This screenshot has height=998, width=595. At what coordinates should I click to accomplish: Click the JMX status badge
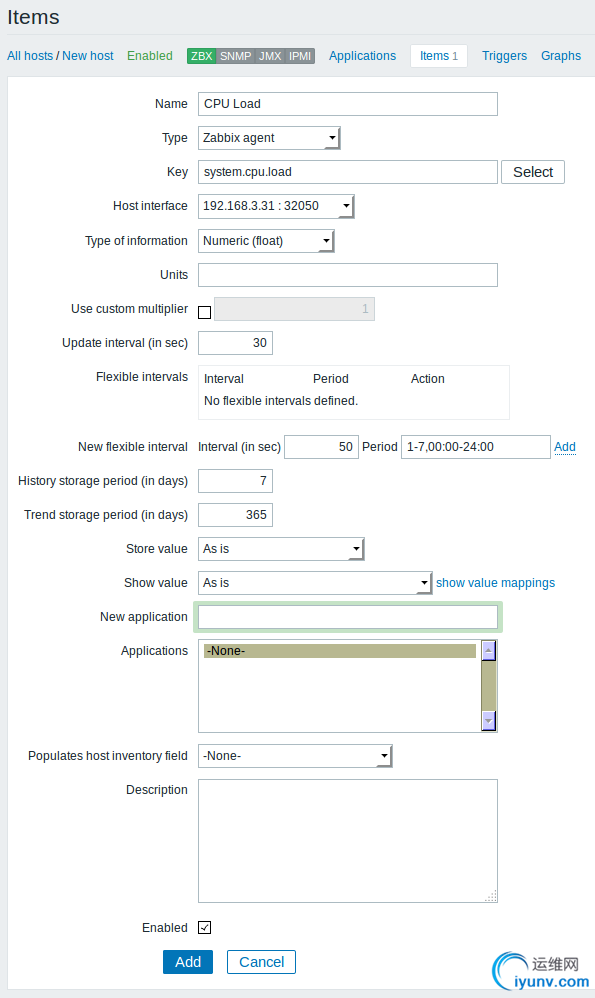[x=270, y=56]
